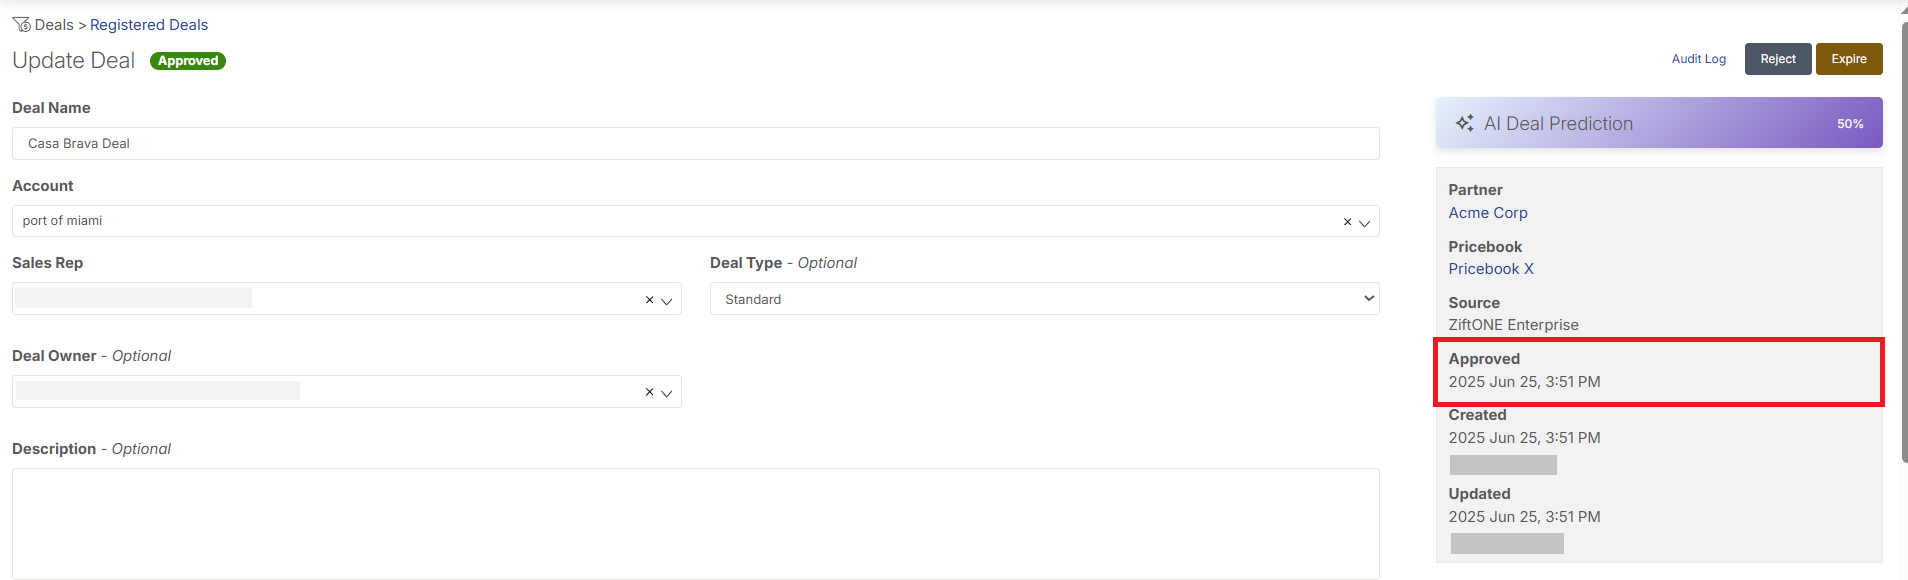Open the Deal Owner dropdown arrow

[667, 393]
